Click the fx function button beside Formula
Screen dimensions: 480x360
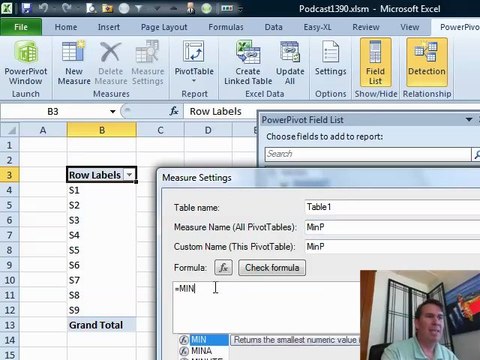point(223,267)
